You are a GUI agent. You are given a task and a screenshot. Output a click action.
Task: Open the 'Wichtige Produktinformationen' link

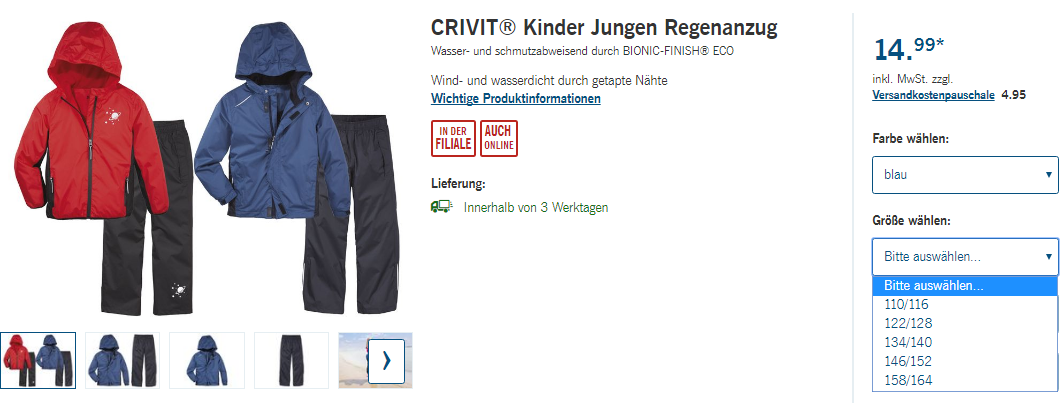coord(516,98)
